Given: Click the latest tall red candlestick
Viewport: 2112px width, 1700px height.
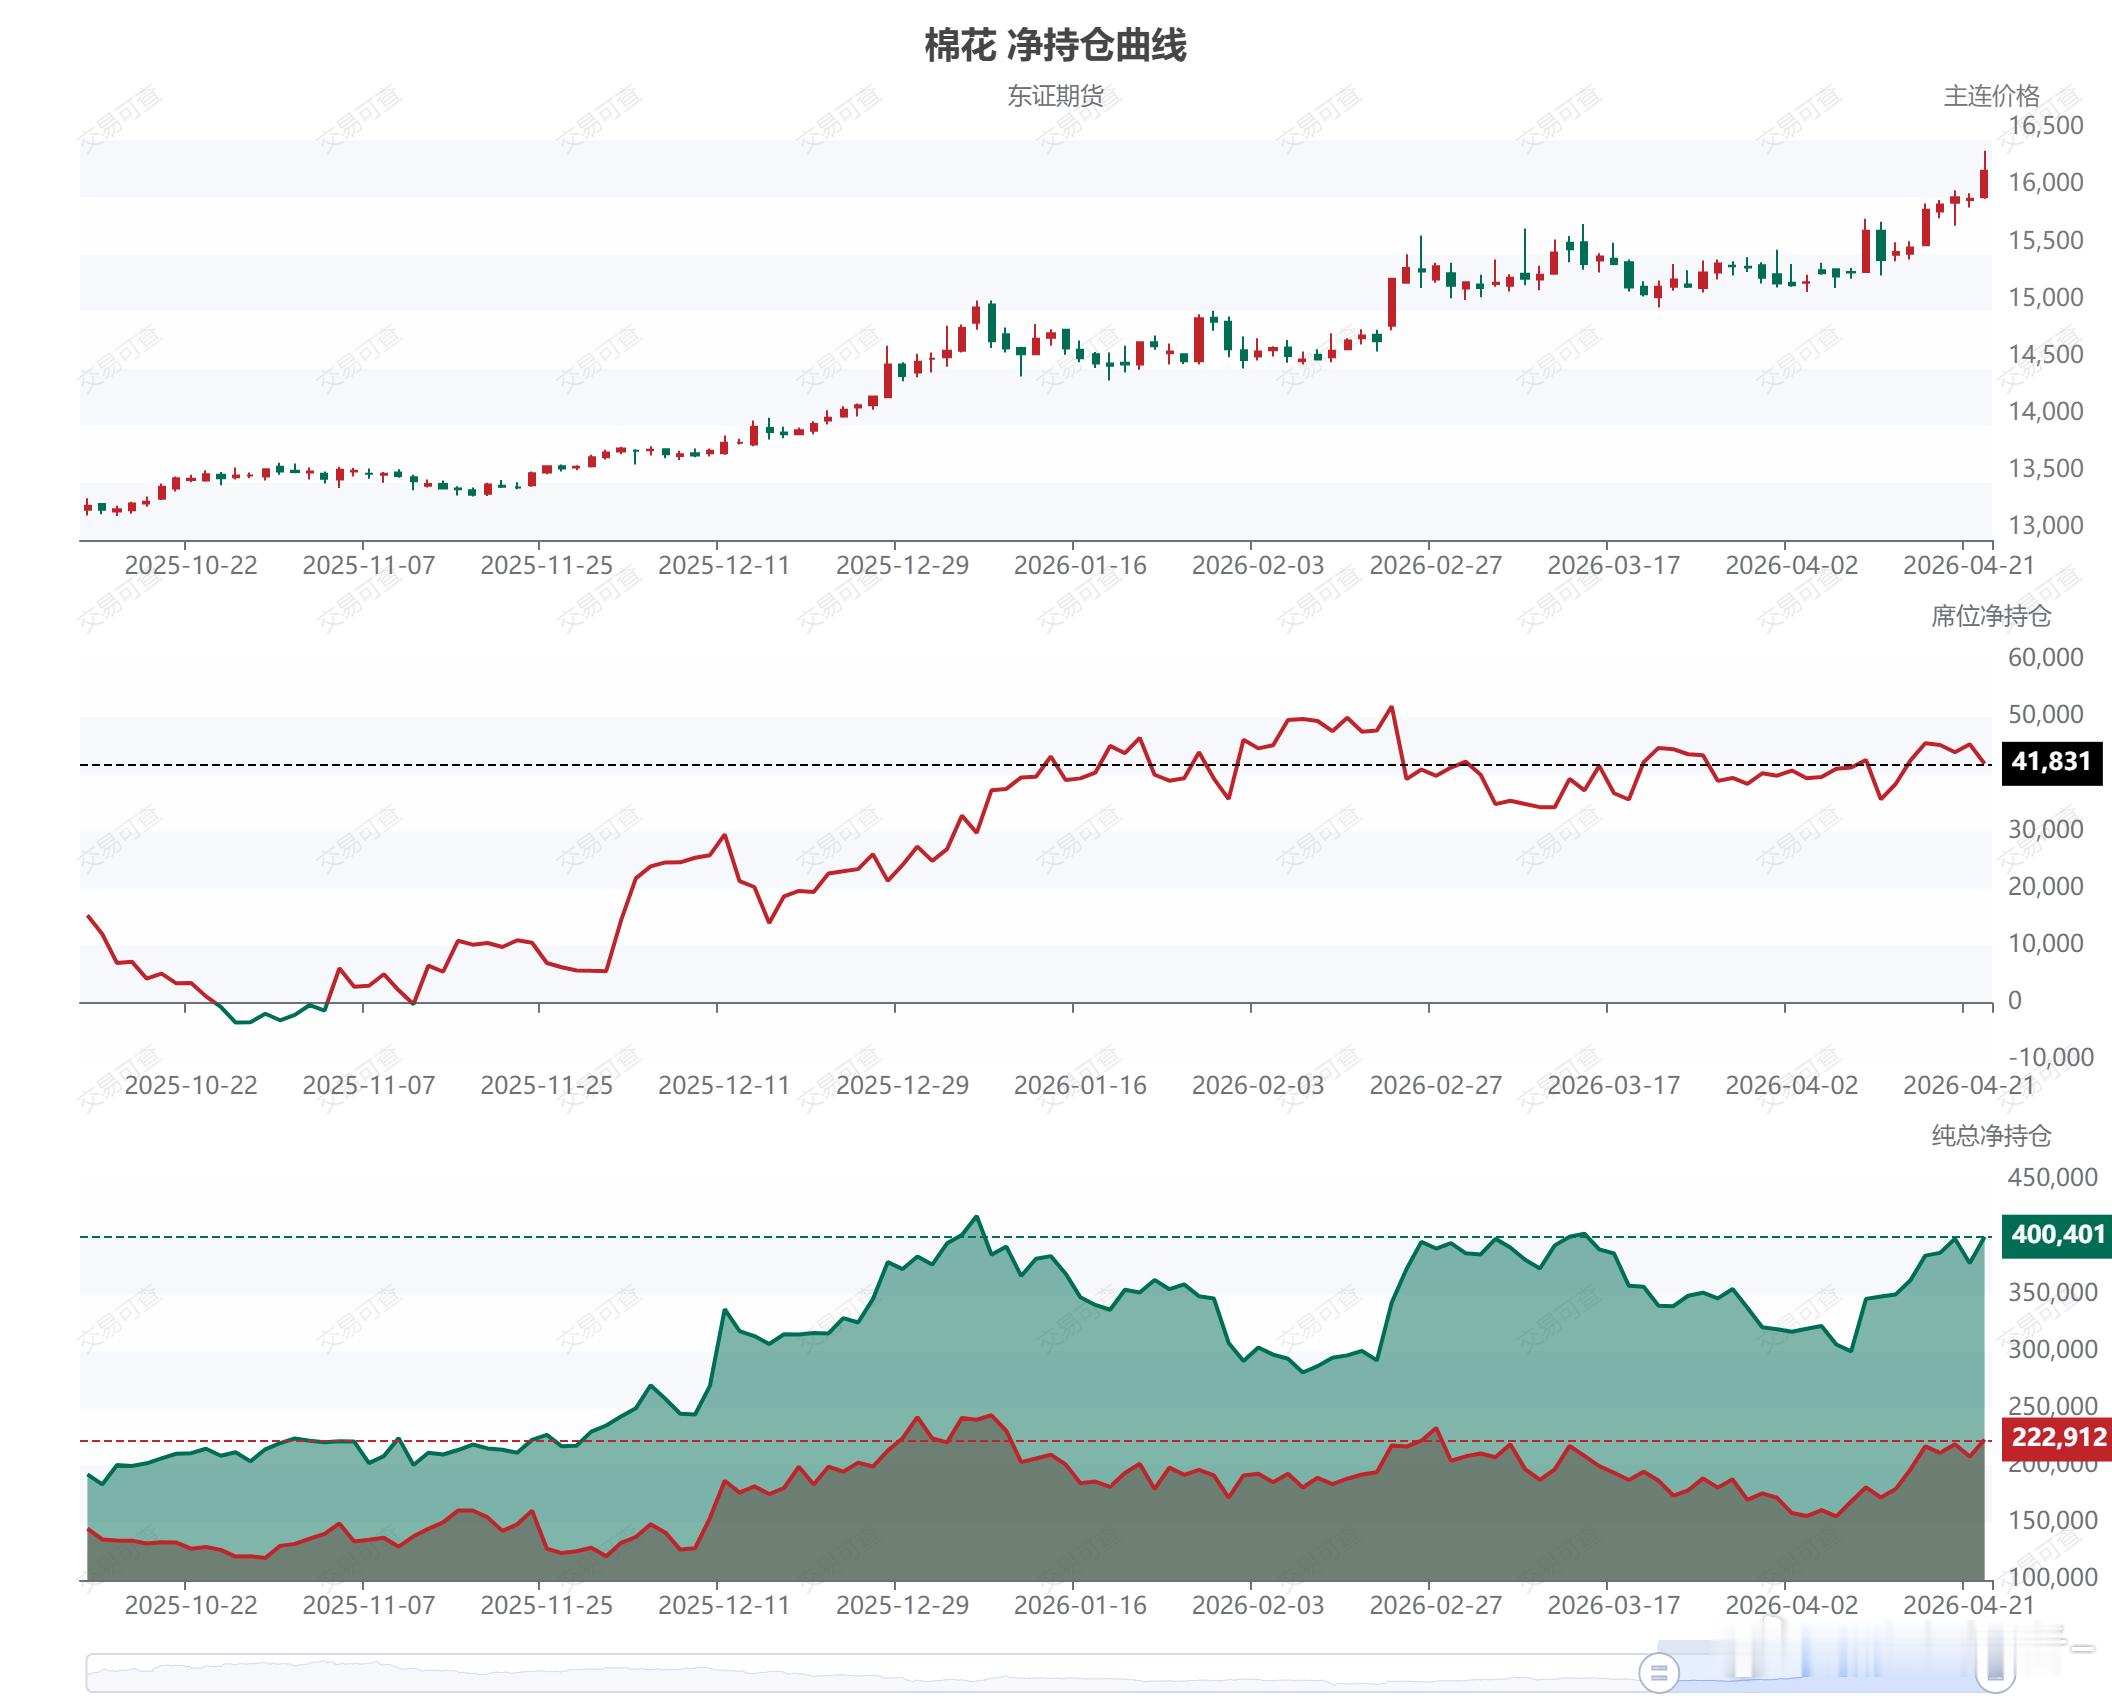Looking at the screenshot, I should 1984,183.
